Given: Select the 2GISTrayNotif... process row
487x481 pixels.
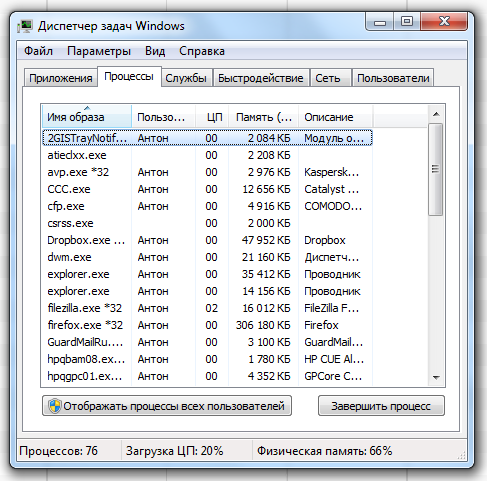Looking at the screenshot, I should click(x=207, y=138).
